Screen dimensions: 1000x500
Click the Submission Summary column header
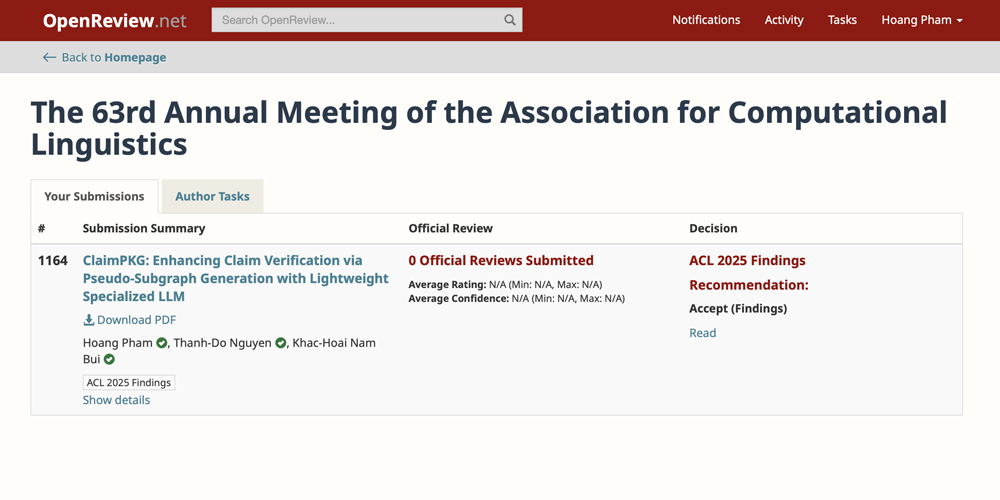pos(144,228)
